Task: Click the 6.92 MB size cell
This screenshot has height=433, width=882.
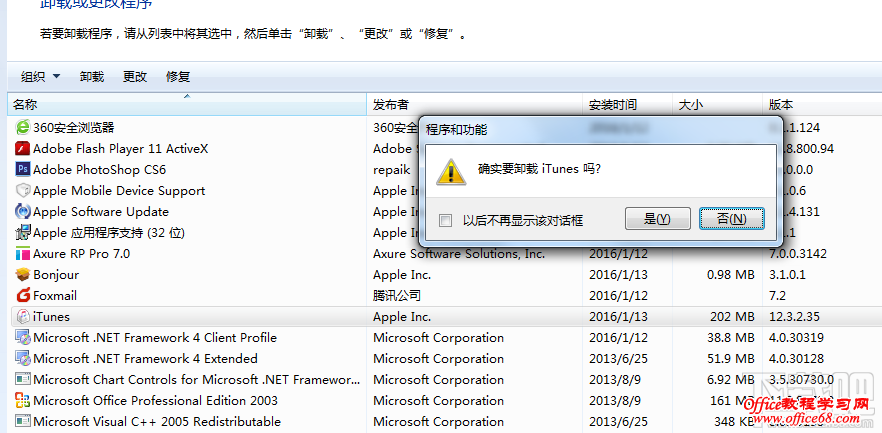Action: 731,380
